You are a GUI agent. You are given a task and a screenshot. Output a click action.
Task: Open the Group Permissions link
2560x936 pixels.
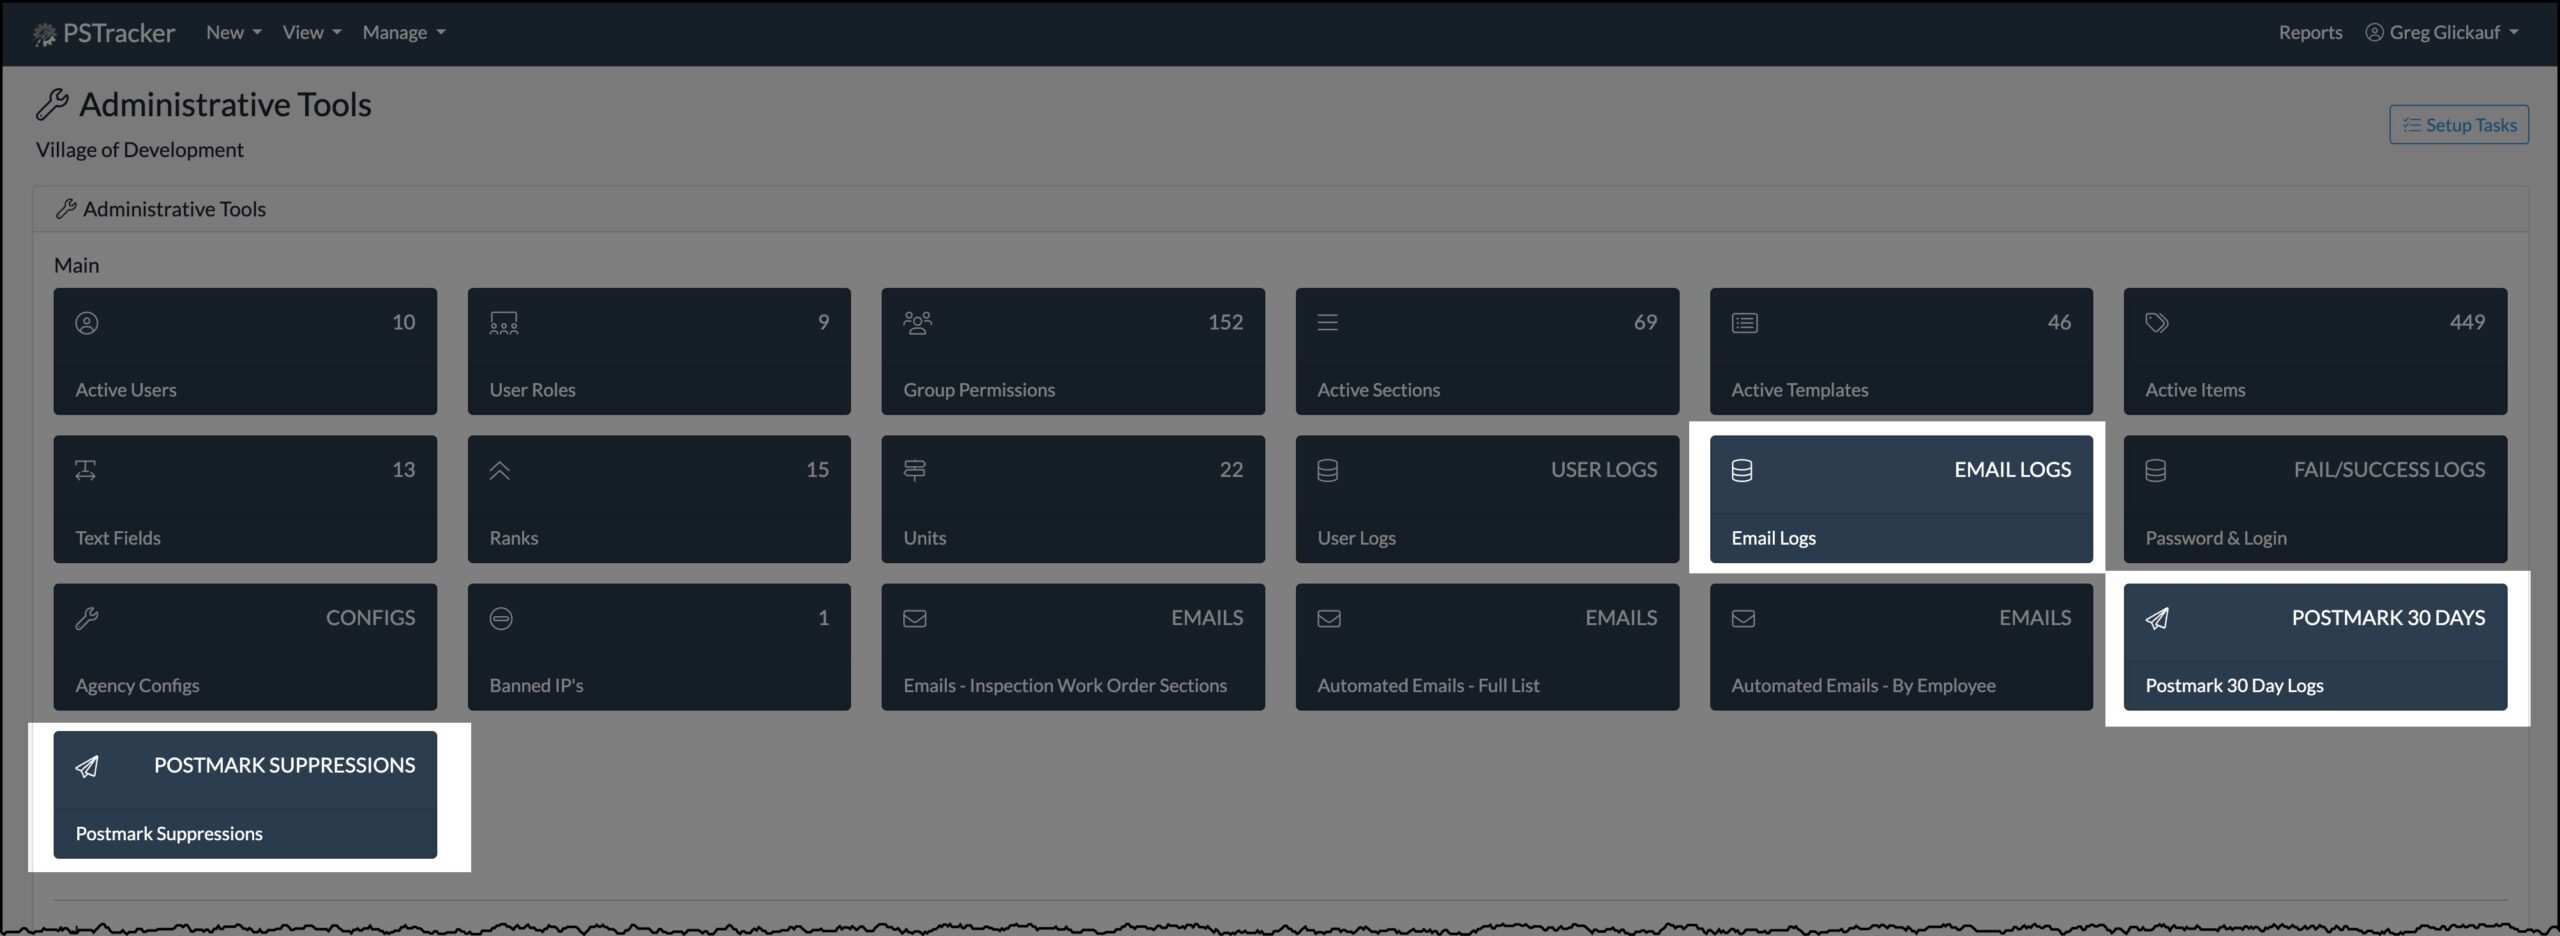pyautogui.click(x=979, y=390)
